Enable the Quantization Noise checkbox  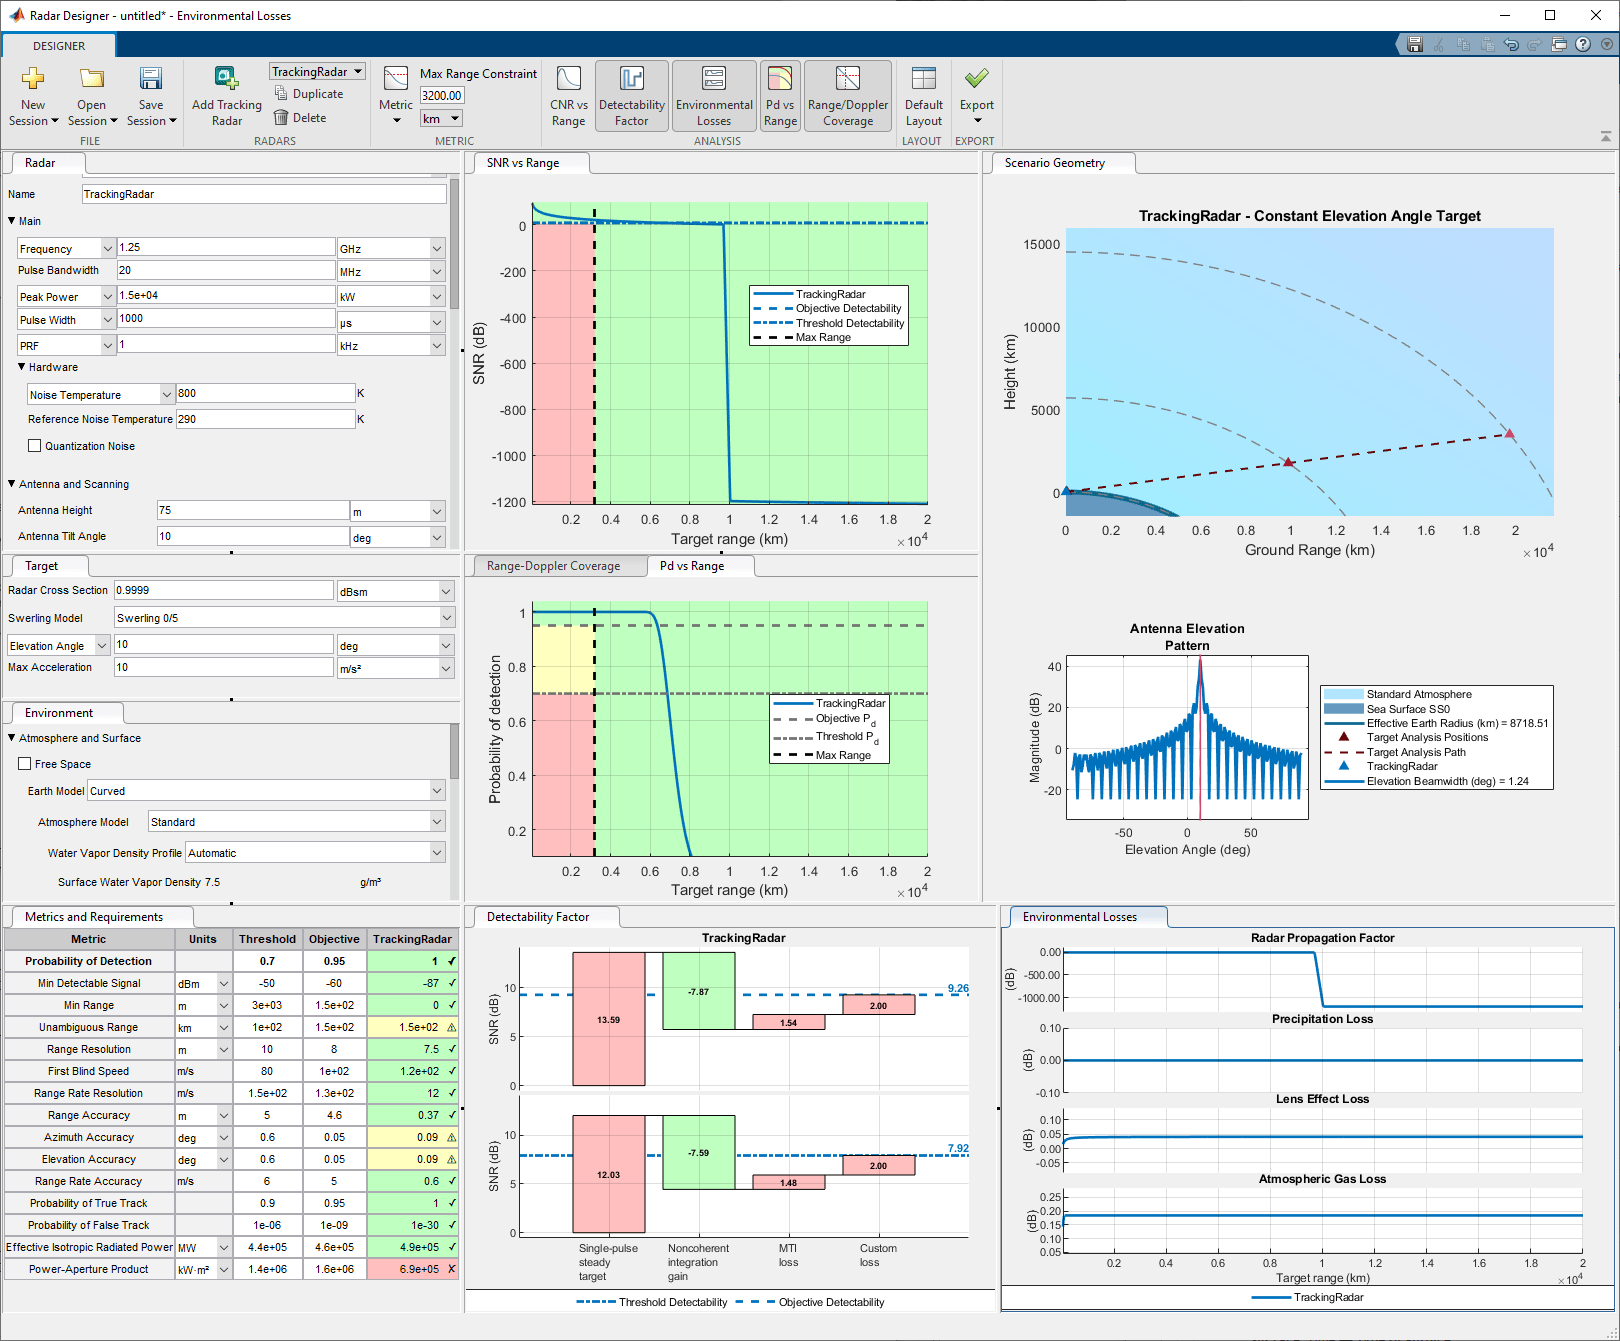(x=35, y=445)
